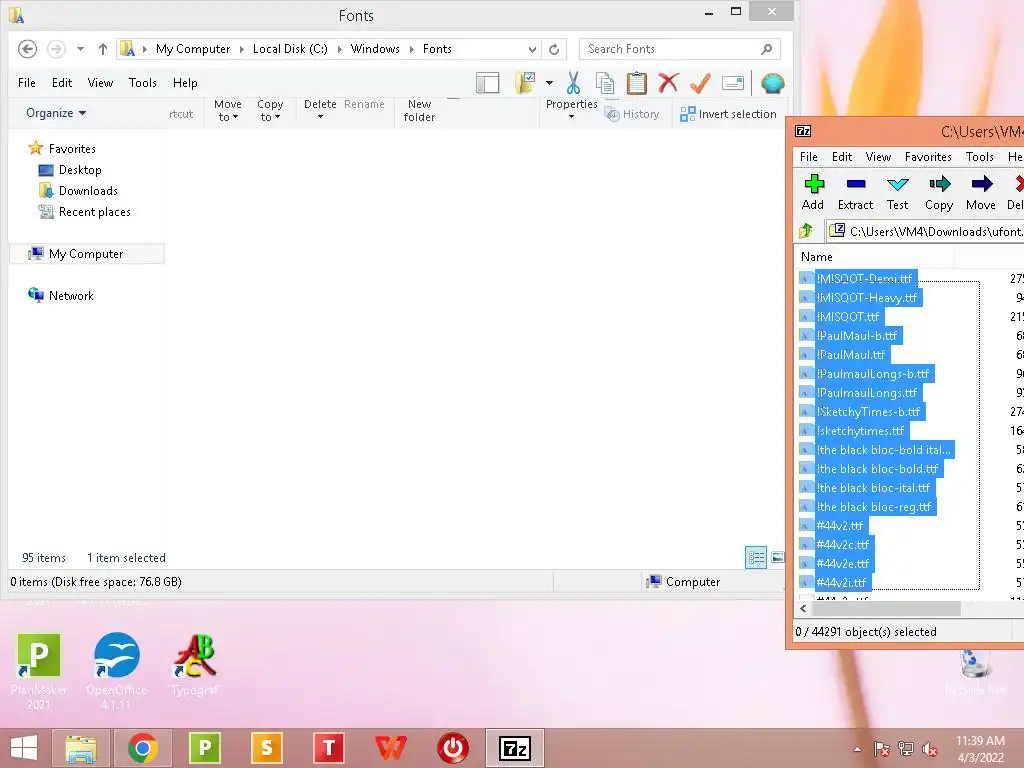Click the rename label icon in Fonts toolbar

point(733,83)
